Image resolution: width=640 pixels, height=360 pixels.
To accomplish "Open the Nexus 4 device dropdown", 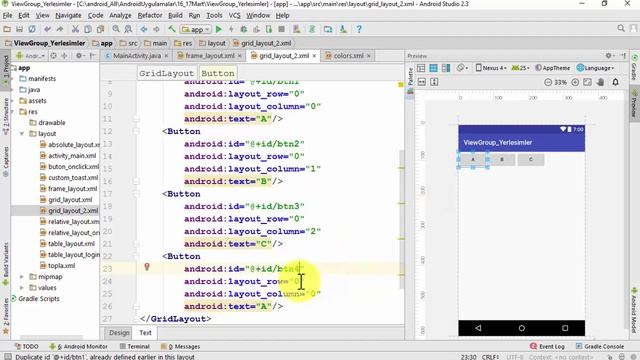I will (x=491, y=68).
